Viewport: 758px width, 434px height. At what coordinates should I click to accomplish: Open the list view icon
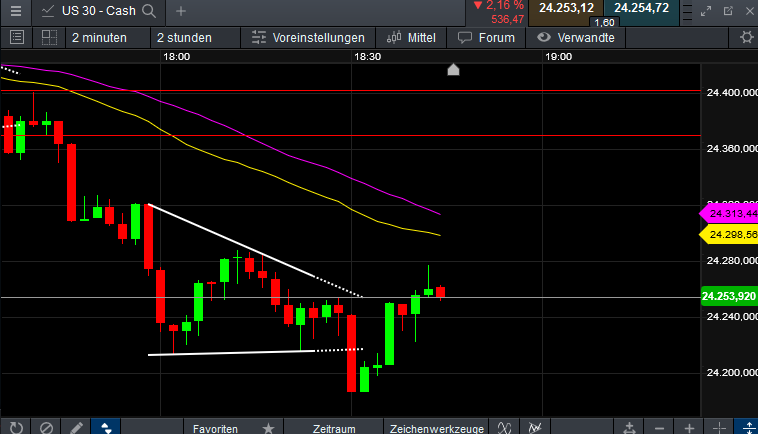click(x=17, y=37)
